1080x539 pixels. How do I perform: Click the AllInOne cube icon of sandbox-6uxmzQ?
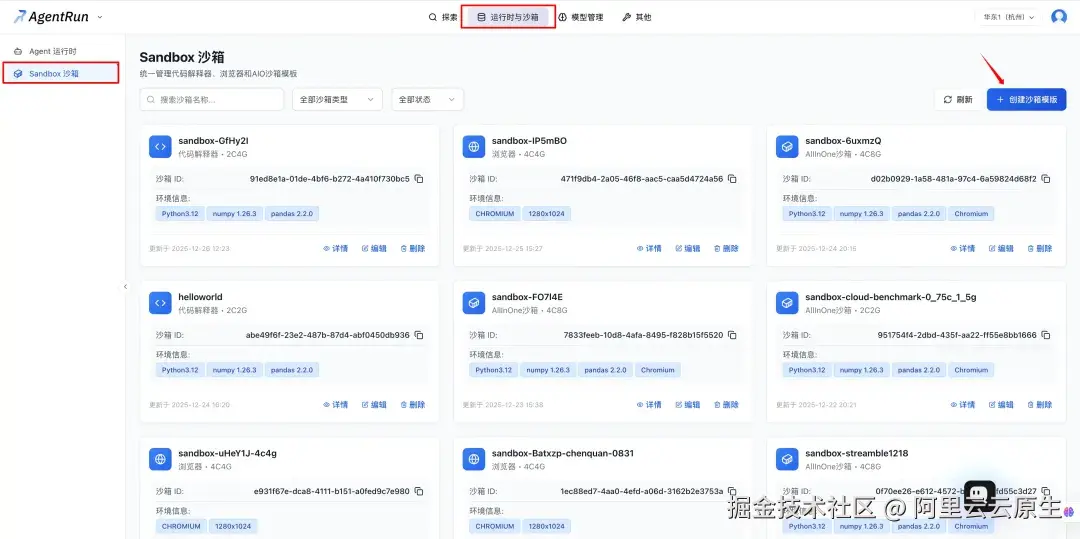pyautogui.click(x=787, y=147)
